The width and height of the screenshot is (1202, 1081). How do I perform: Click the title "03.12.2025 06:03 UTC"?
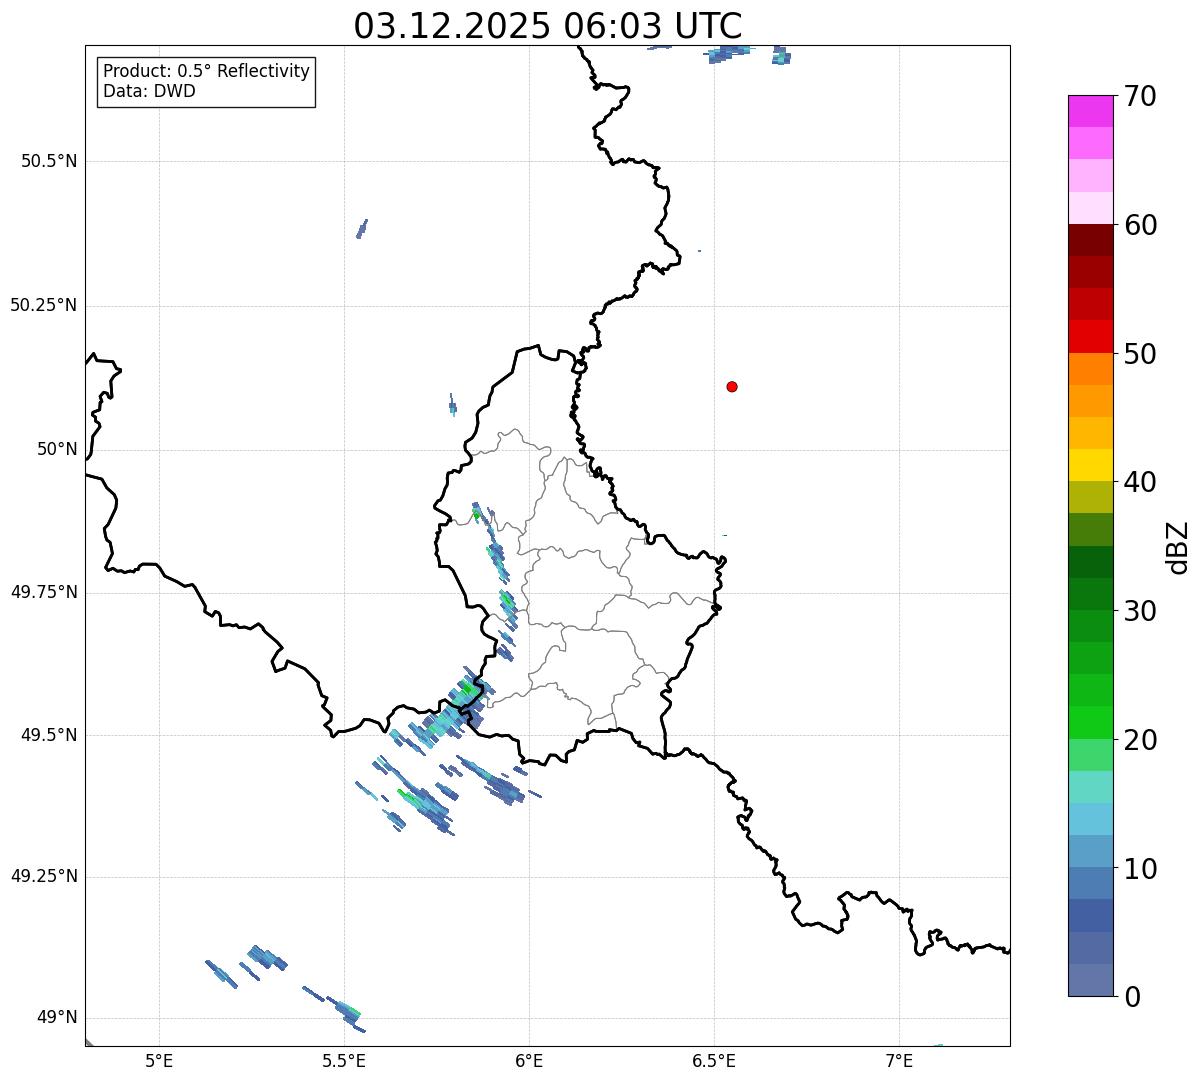click(548, 26)
